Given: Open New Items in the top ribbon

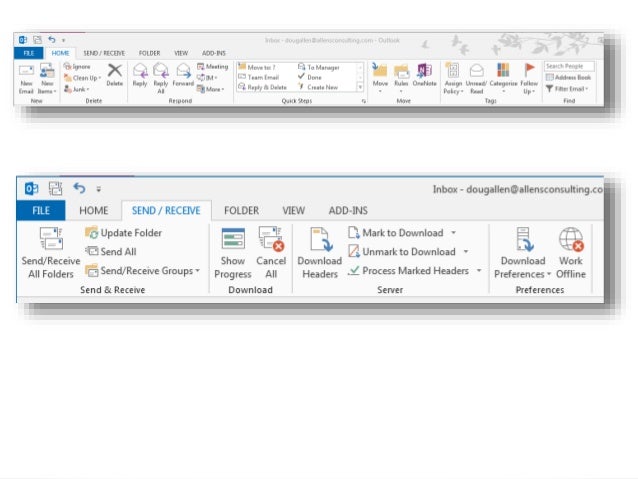Looking at the screenshot, I should [47, 79].
